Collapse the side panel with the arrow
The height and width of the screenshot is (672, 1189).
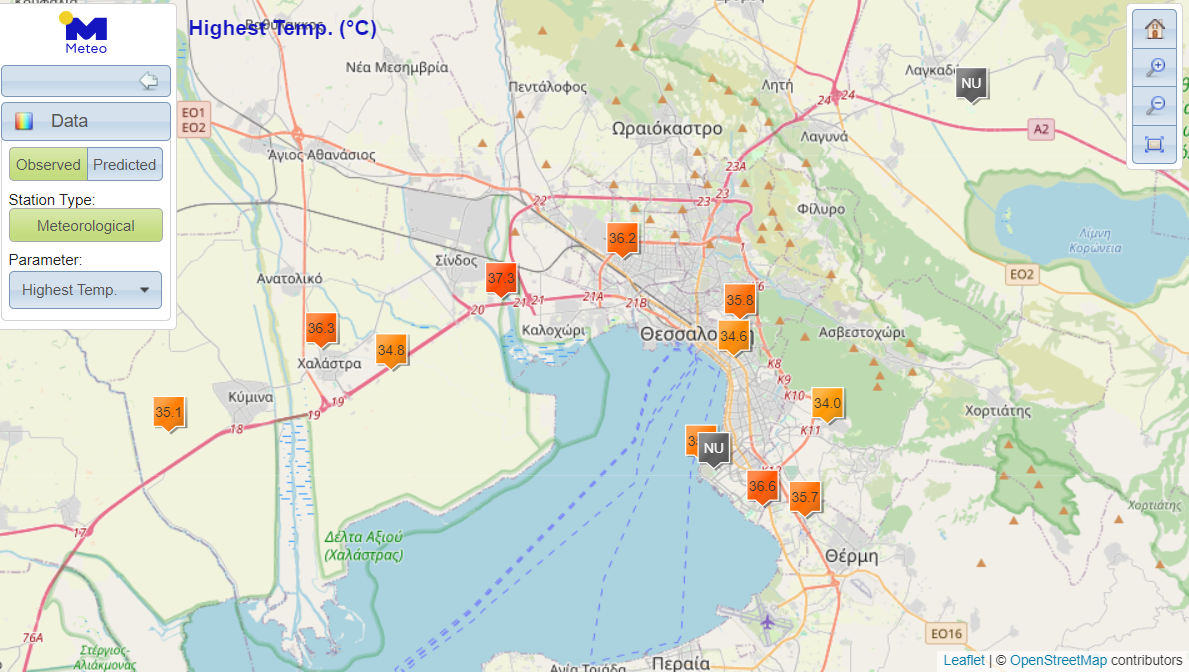pyautogui.click(x=149, y=81)
